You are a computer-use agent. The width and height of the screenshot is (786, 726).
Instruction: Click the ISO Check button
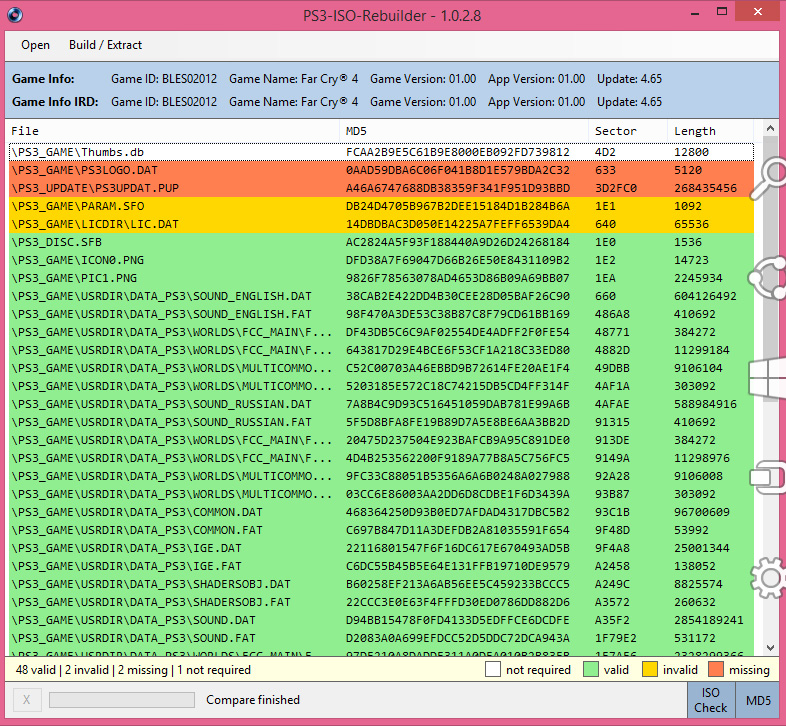710,700
